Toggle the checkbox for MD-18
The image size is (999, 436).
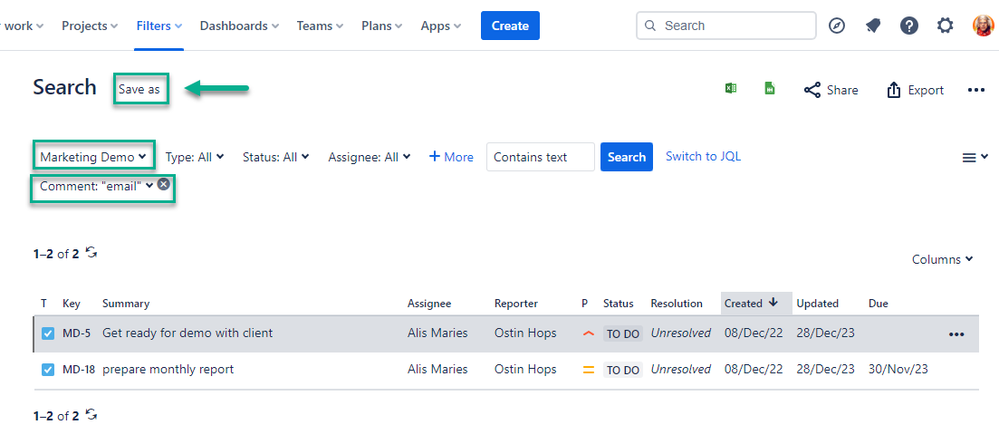pos(47,370)
